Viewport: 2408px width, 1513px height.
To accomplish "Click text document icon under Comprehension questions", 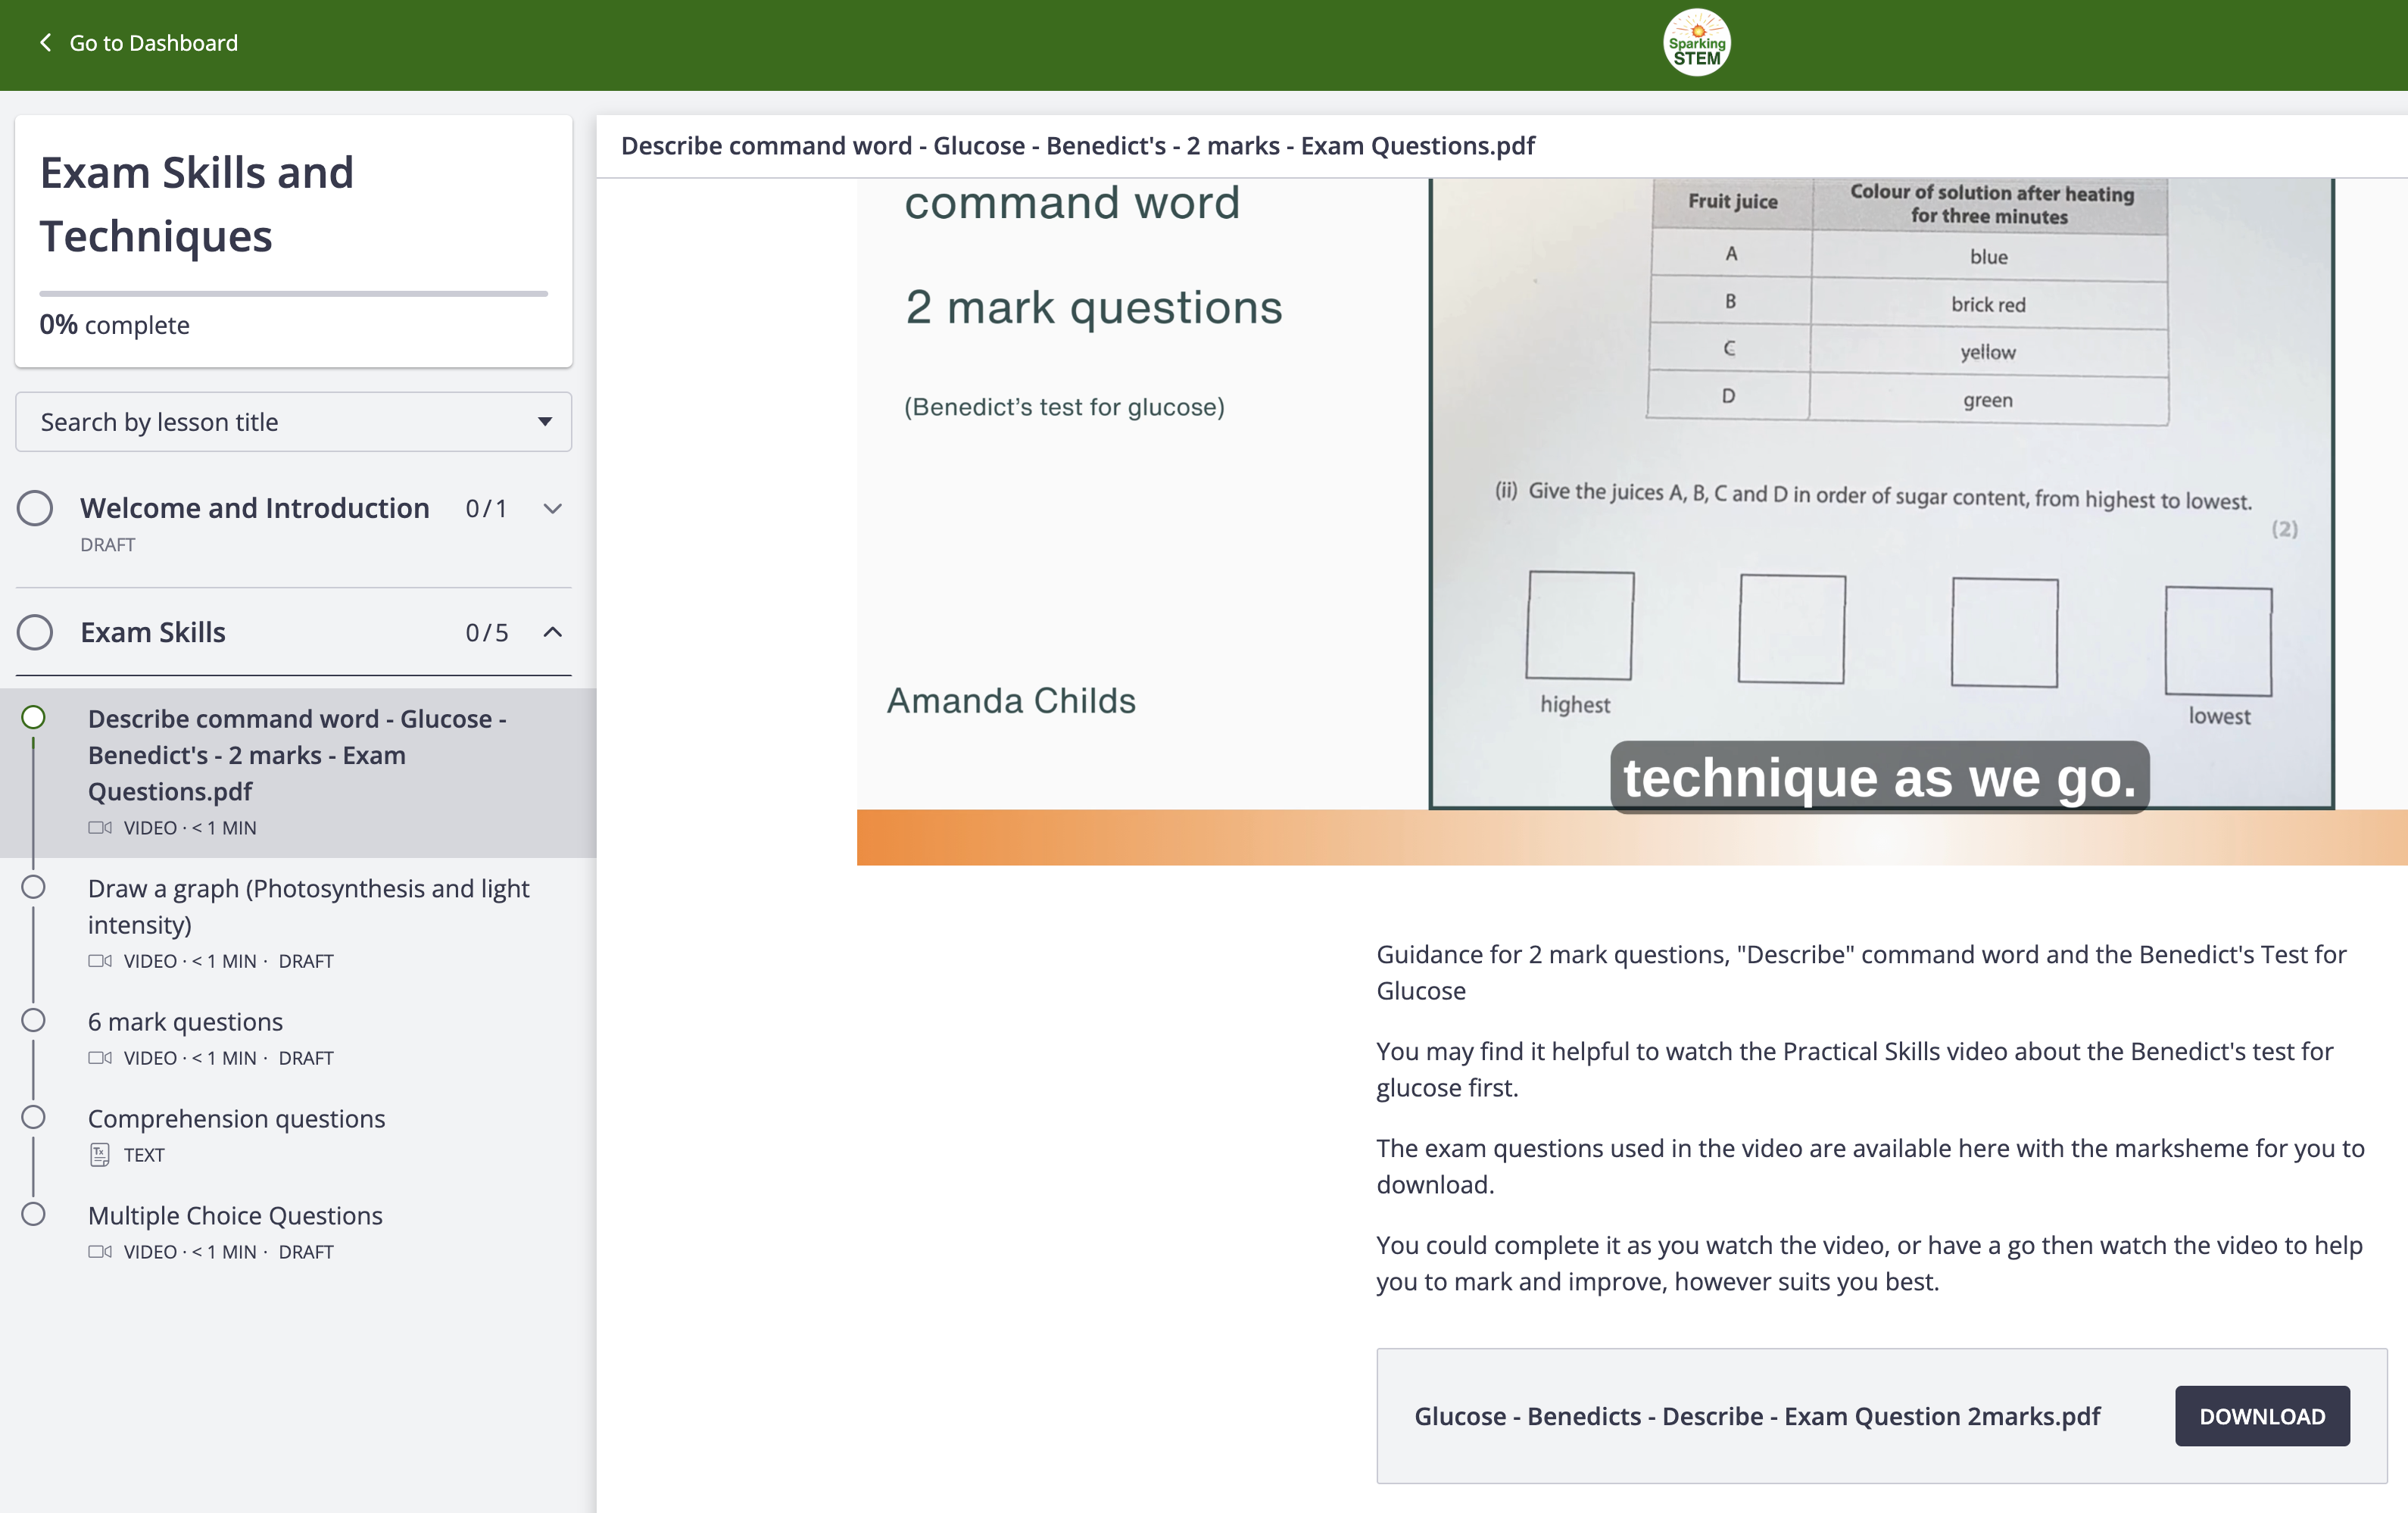I will tap(99, 1155).
